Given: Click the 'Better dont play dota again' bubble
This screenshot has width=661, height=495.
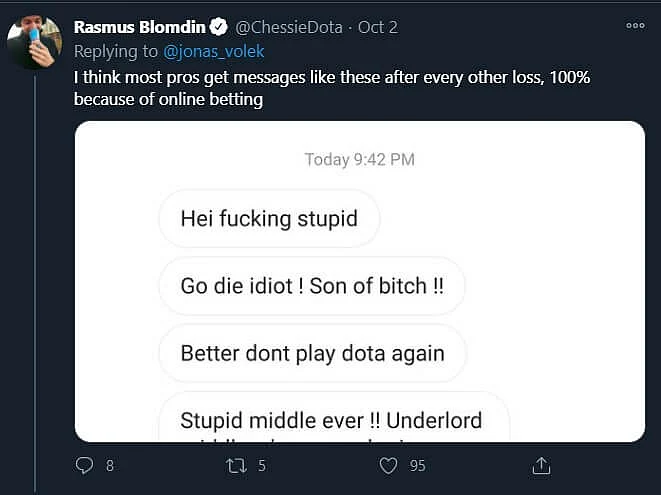Looking at the screenshot, I should [312, 353].
